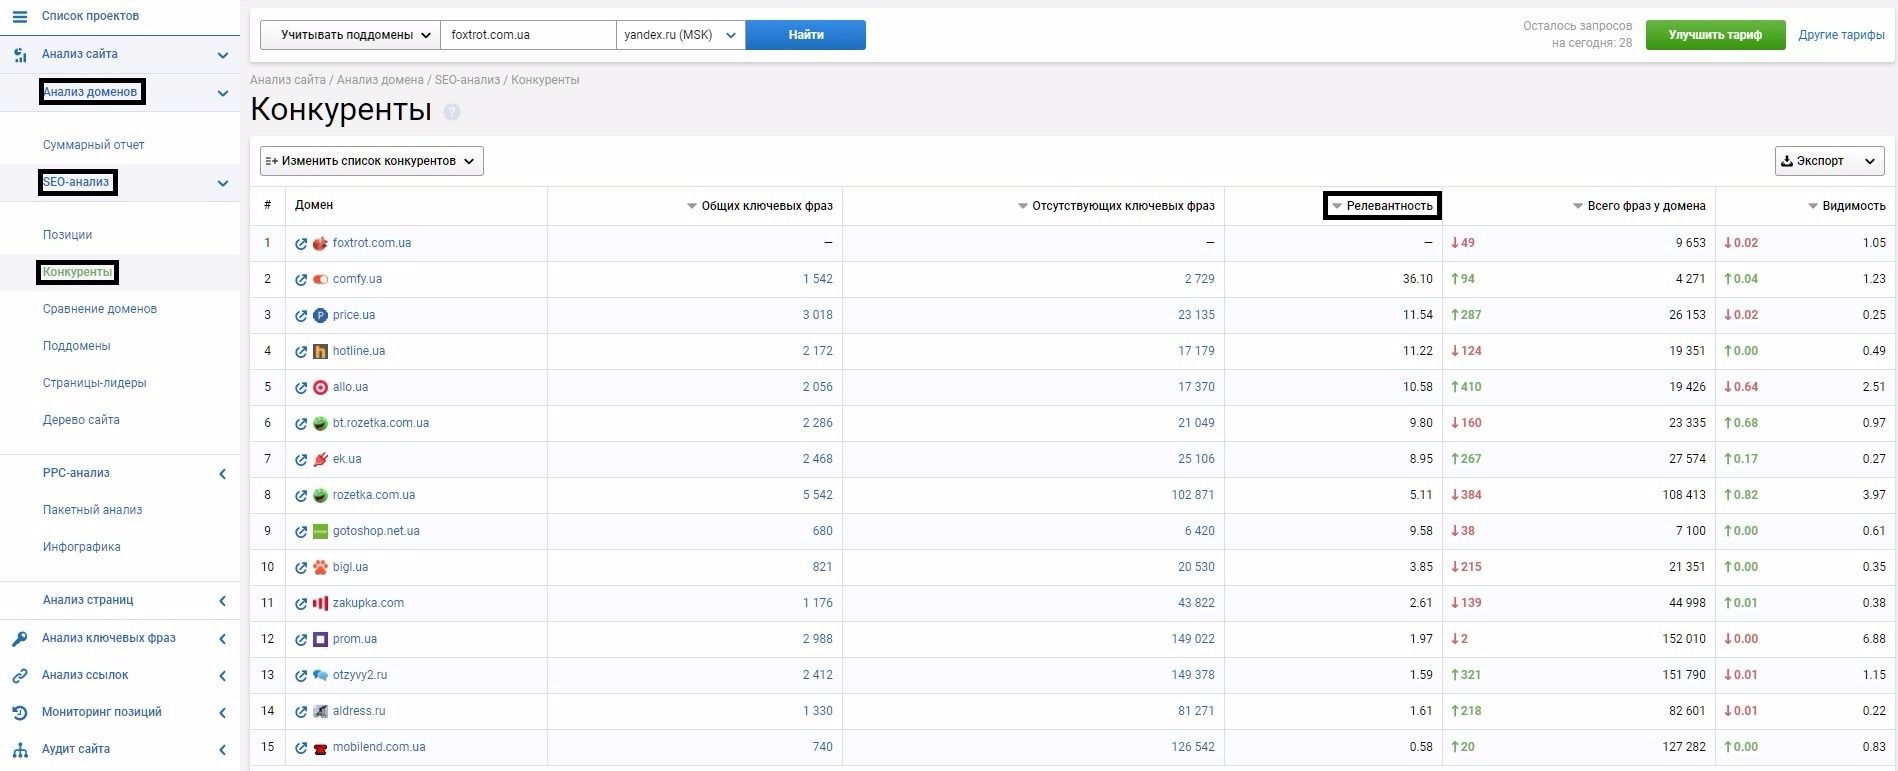Open the Учитывать поддомены dropdown

[x=350, y=35]
